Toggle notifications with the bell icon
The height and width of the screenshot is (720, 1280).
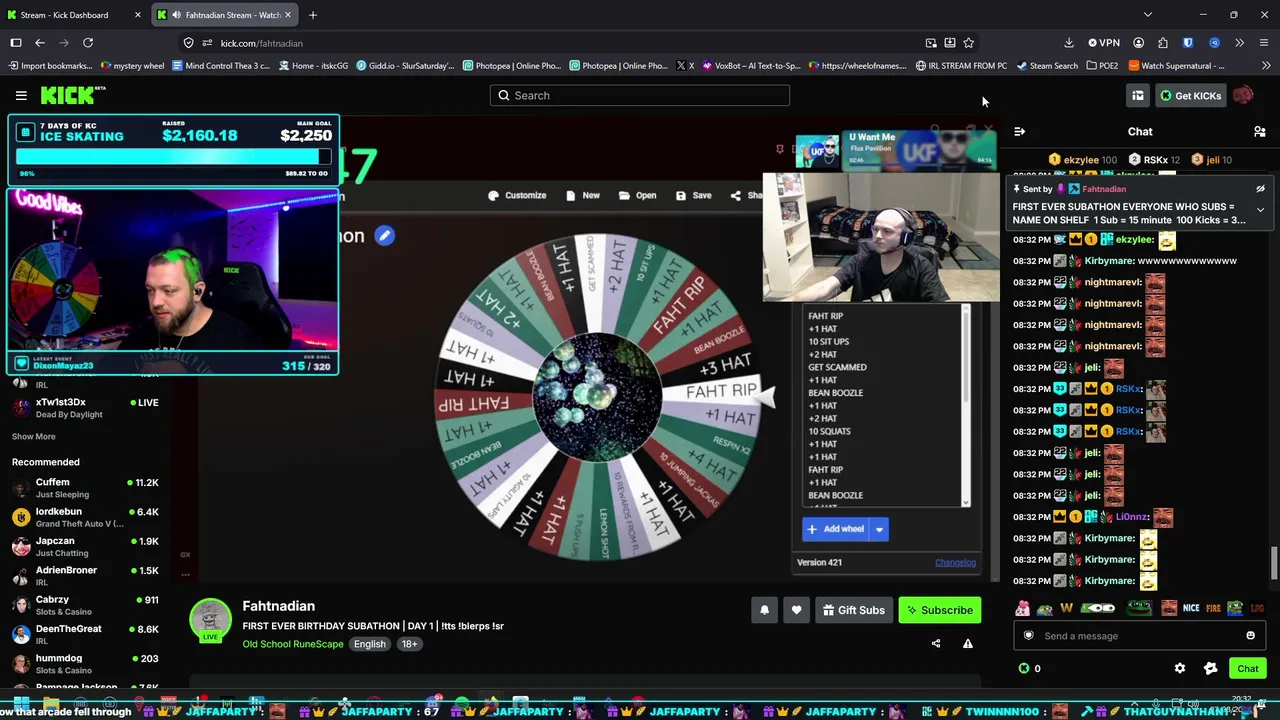point(765,610)
